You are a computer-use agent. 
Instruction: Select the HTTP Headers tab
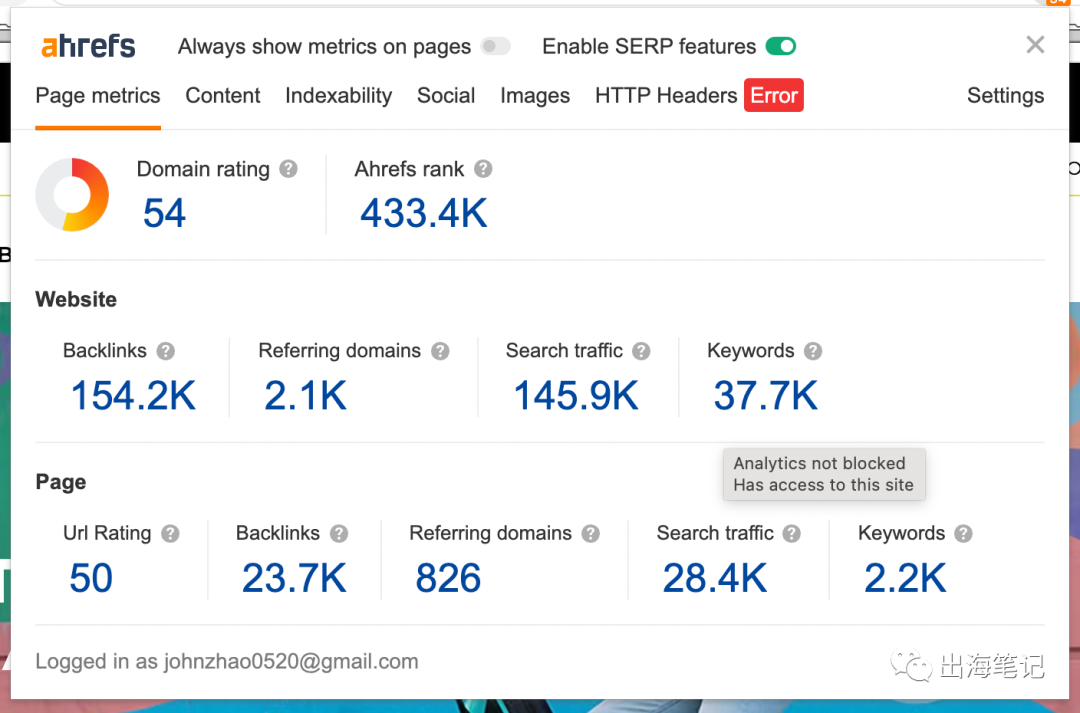(665, 96)
